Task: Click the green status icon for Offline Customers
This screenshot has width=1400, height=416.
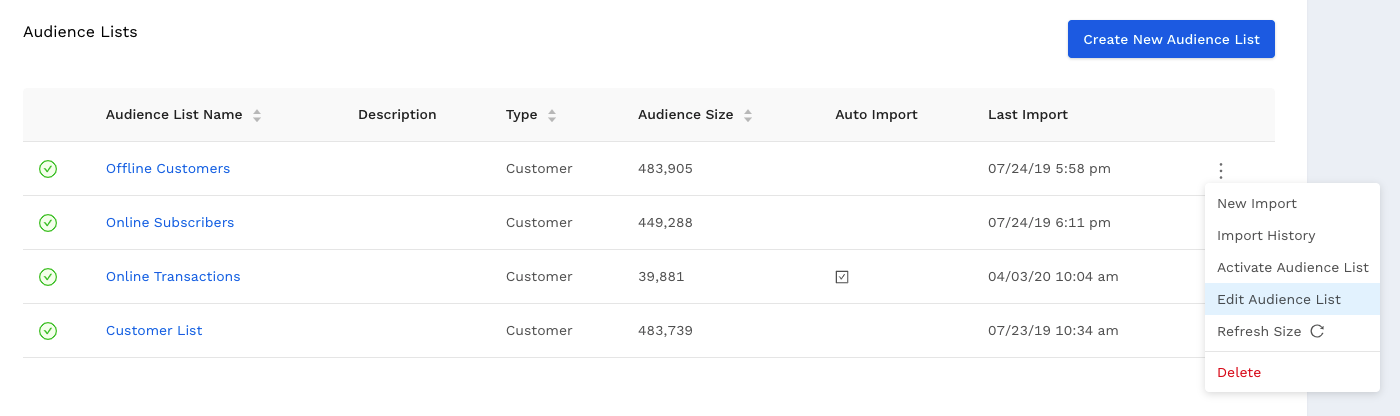Action: [48, 169]
